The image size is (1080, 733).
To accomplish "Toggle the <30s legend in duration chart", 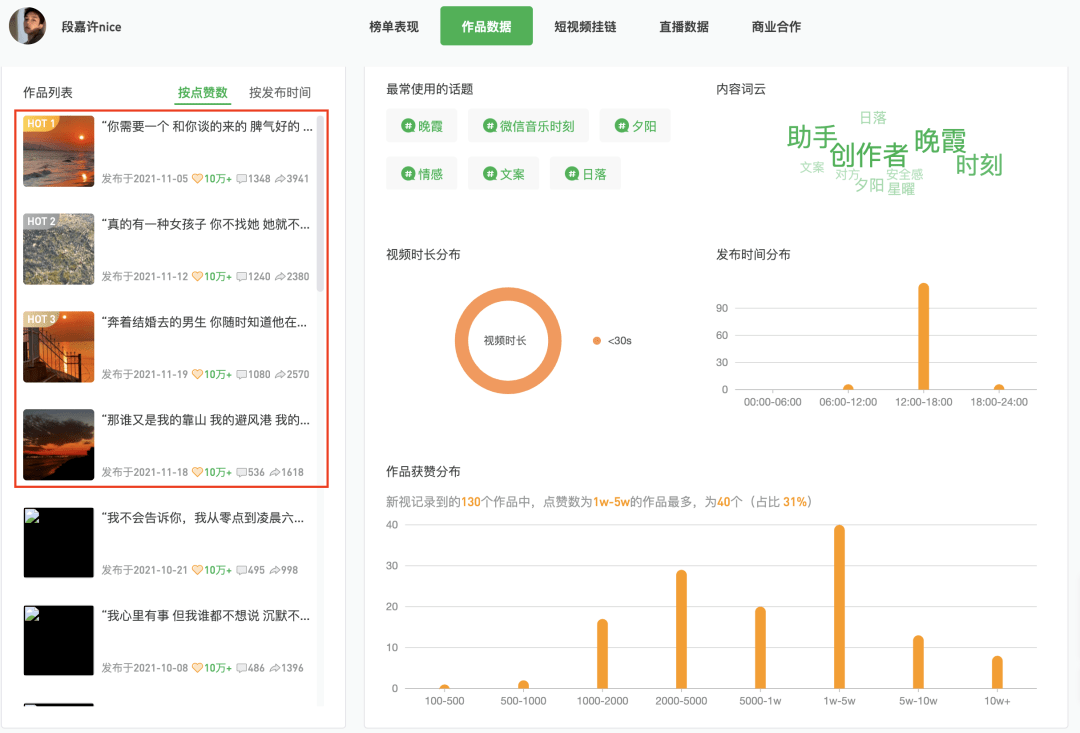I will pos(612,340).
